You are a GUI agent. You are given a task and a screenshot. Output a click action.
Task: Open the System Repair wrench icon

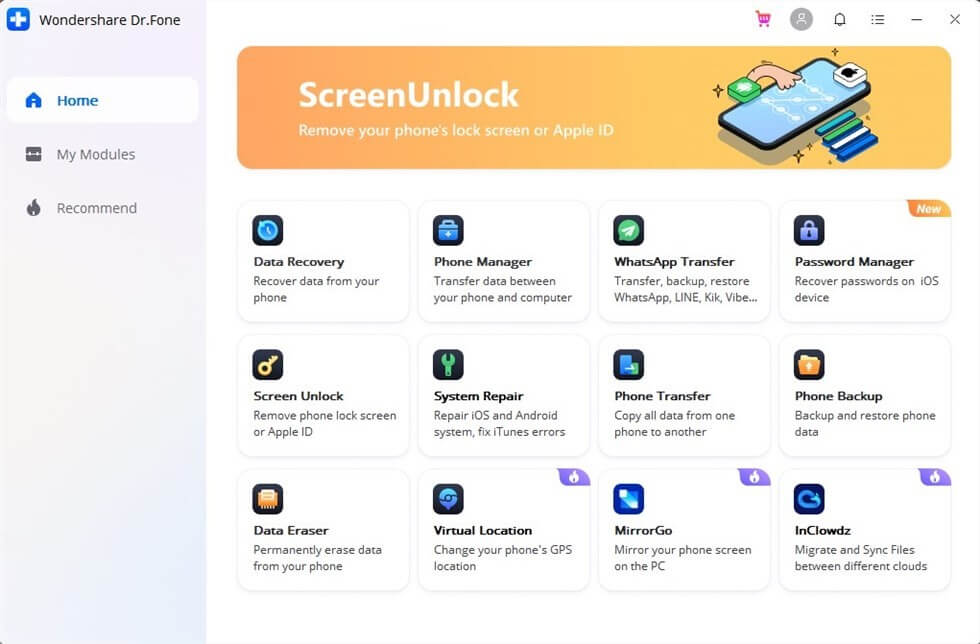point(448,364)
